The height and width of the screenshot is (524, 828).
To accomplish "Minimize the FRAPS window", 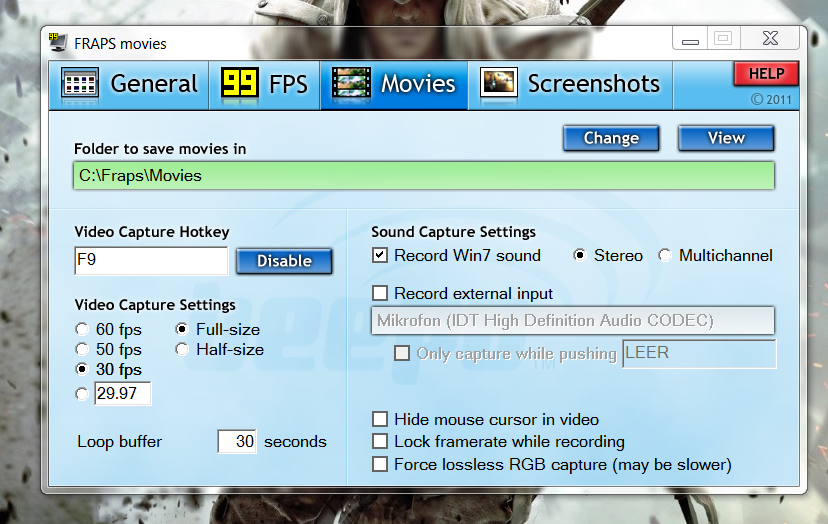I will pyautogui.click(x=690, y=39).
